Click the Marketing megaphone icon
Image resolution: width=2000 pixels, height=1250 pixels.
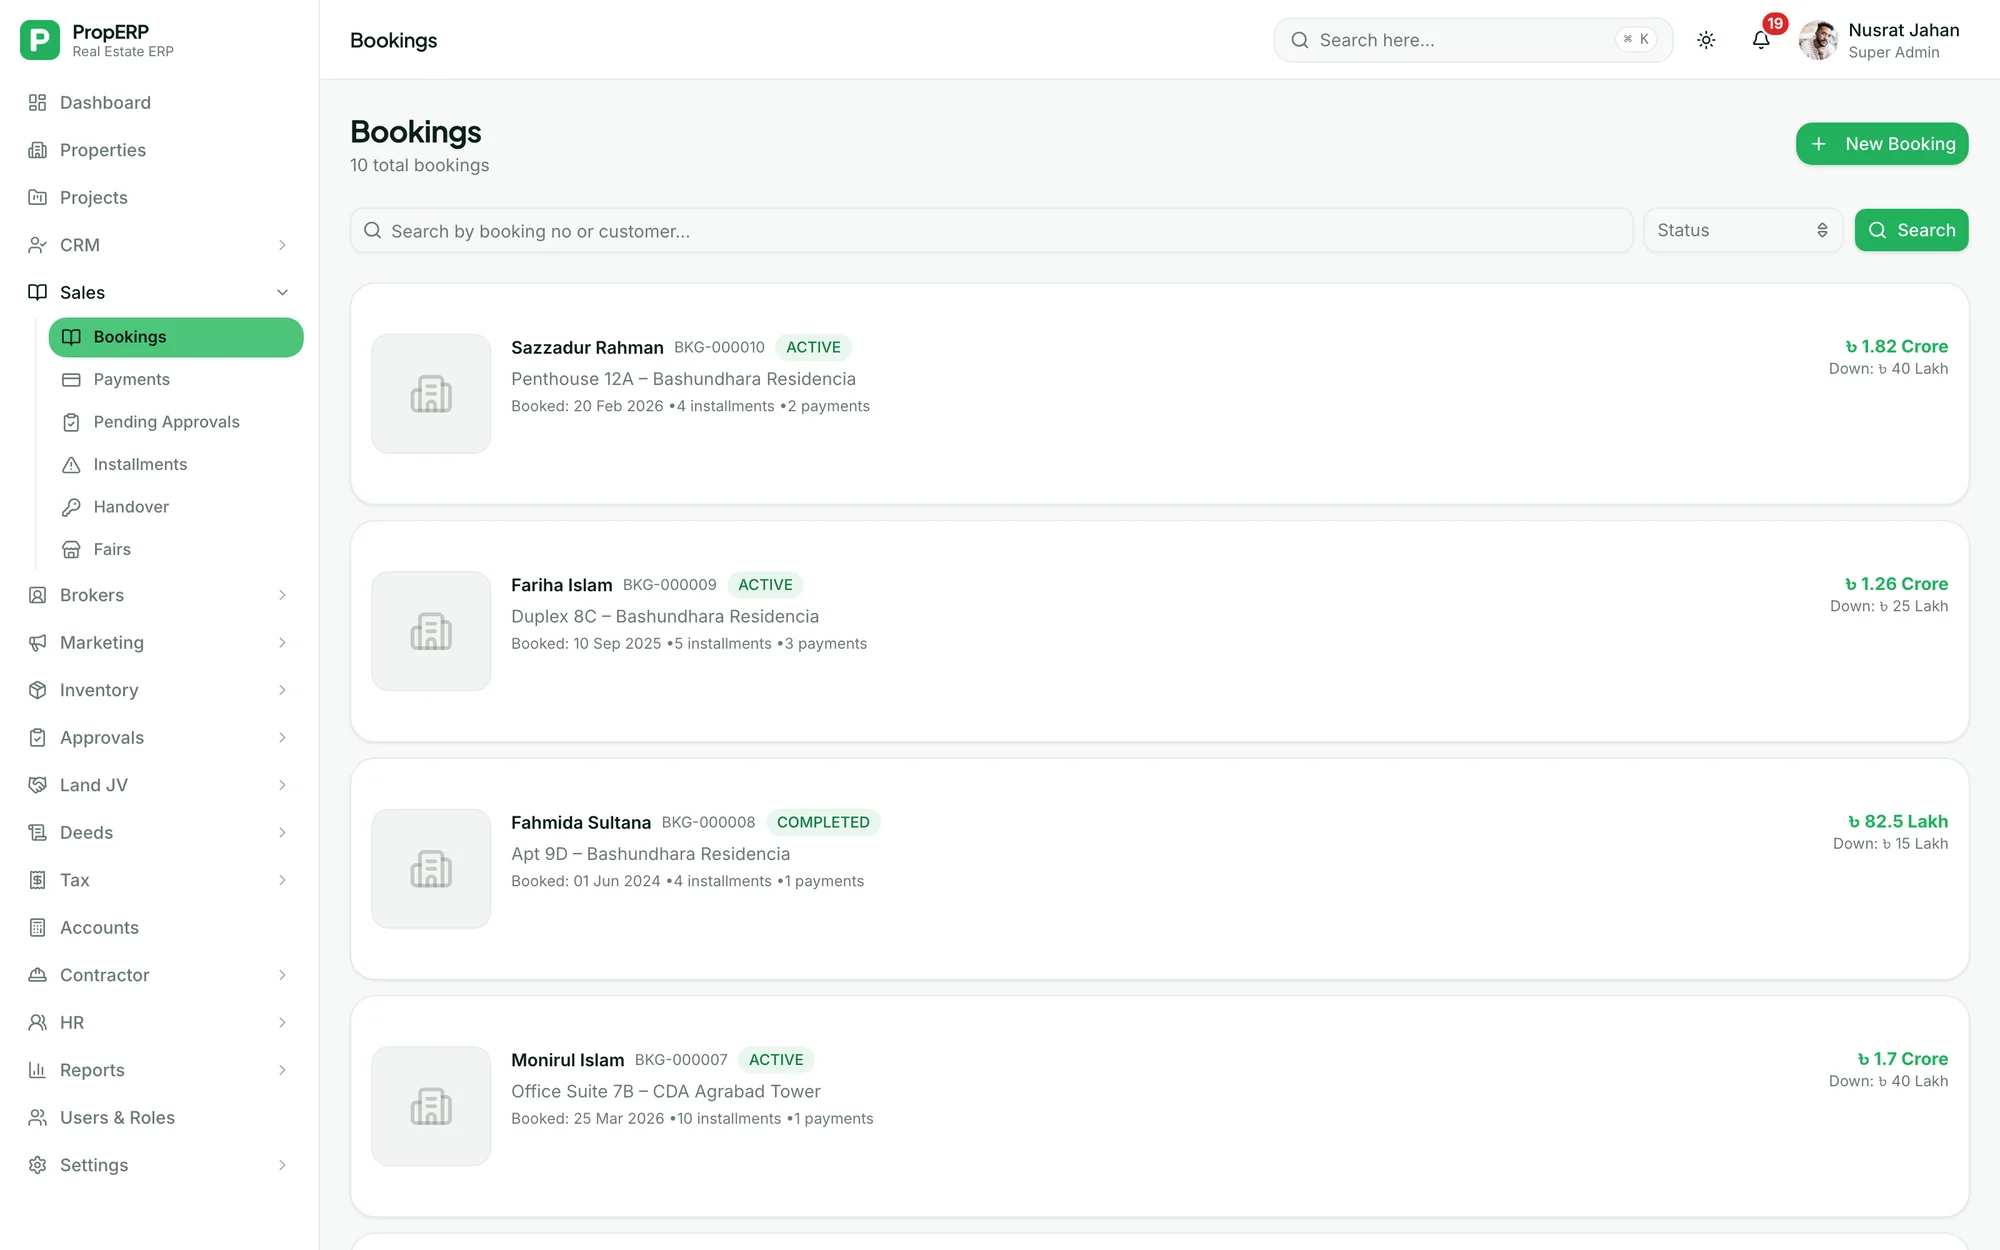pyautogui.click(x=38, y=643)
